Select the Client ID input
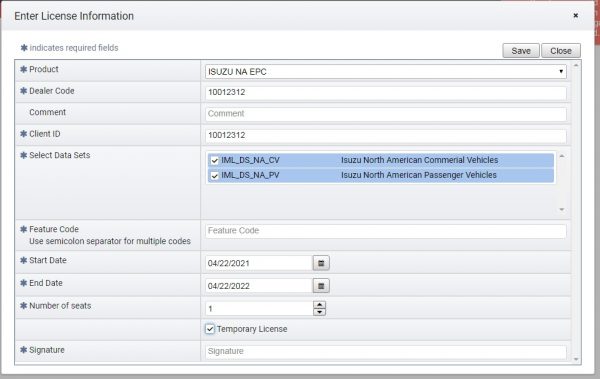The height and width of the screenshot is (379, 600). 386,135
